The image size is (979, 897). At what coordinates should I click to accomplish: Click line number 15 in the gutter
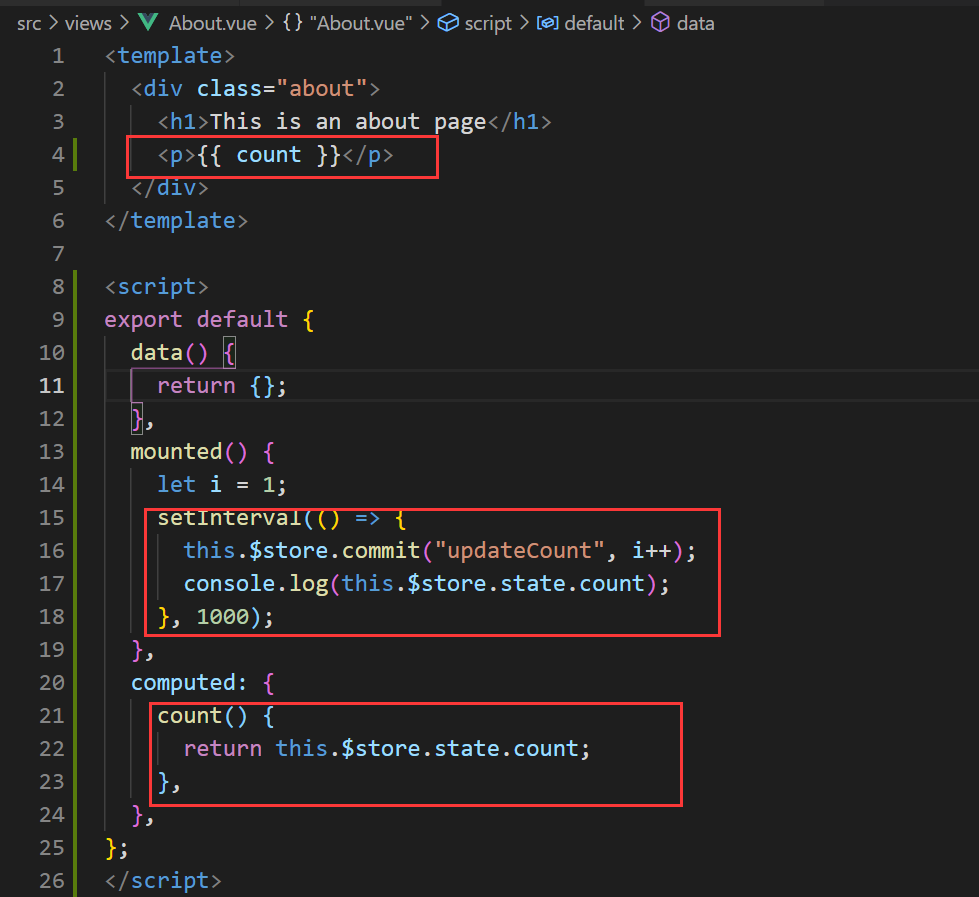[x=52, y=517]
